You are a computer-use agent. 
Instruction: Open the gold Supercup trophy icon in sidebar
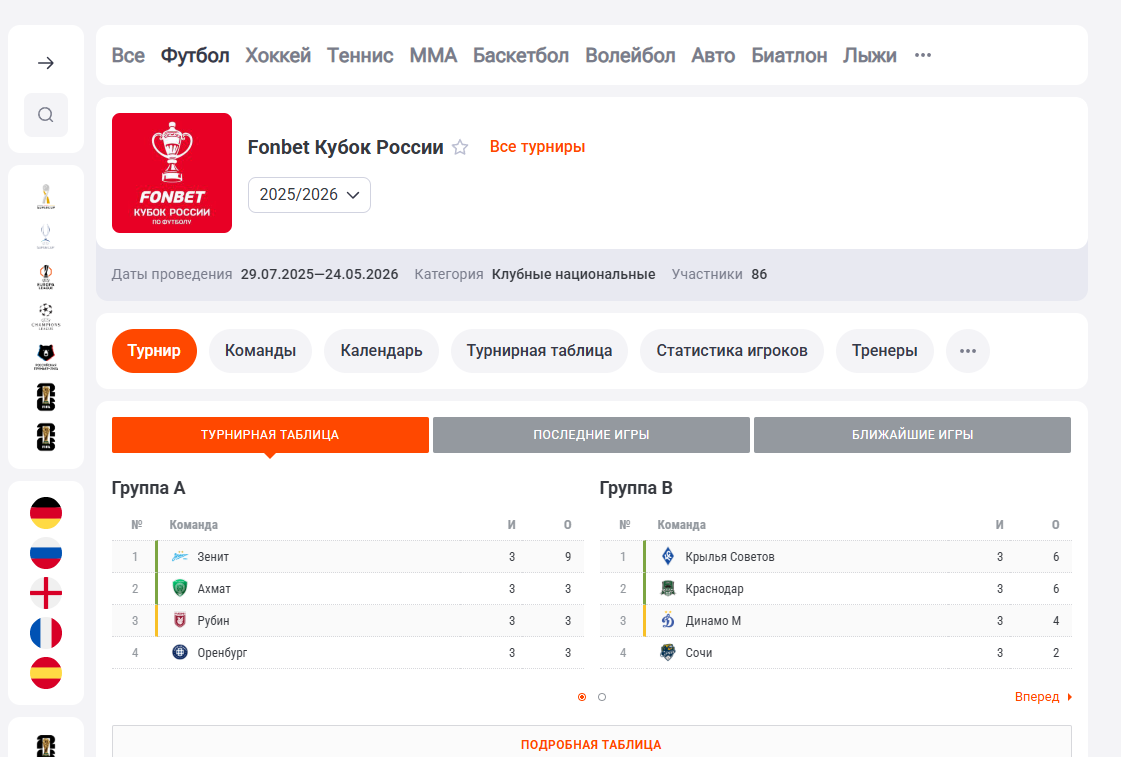(x=46, y=197)
